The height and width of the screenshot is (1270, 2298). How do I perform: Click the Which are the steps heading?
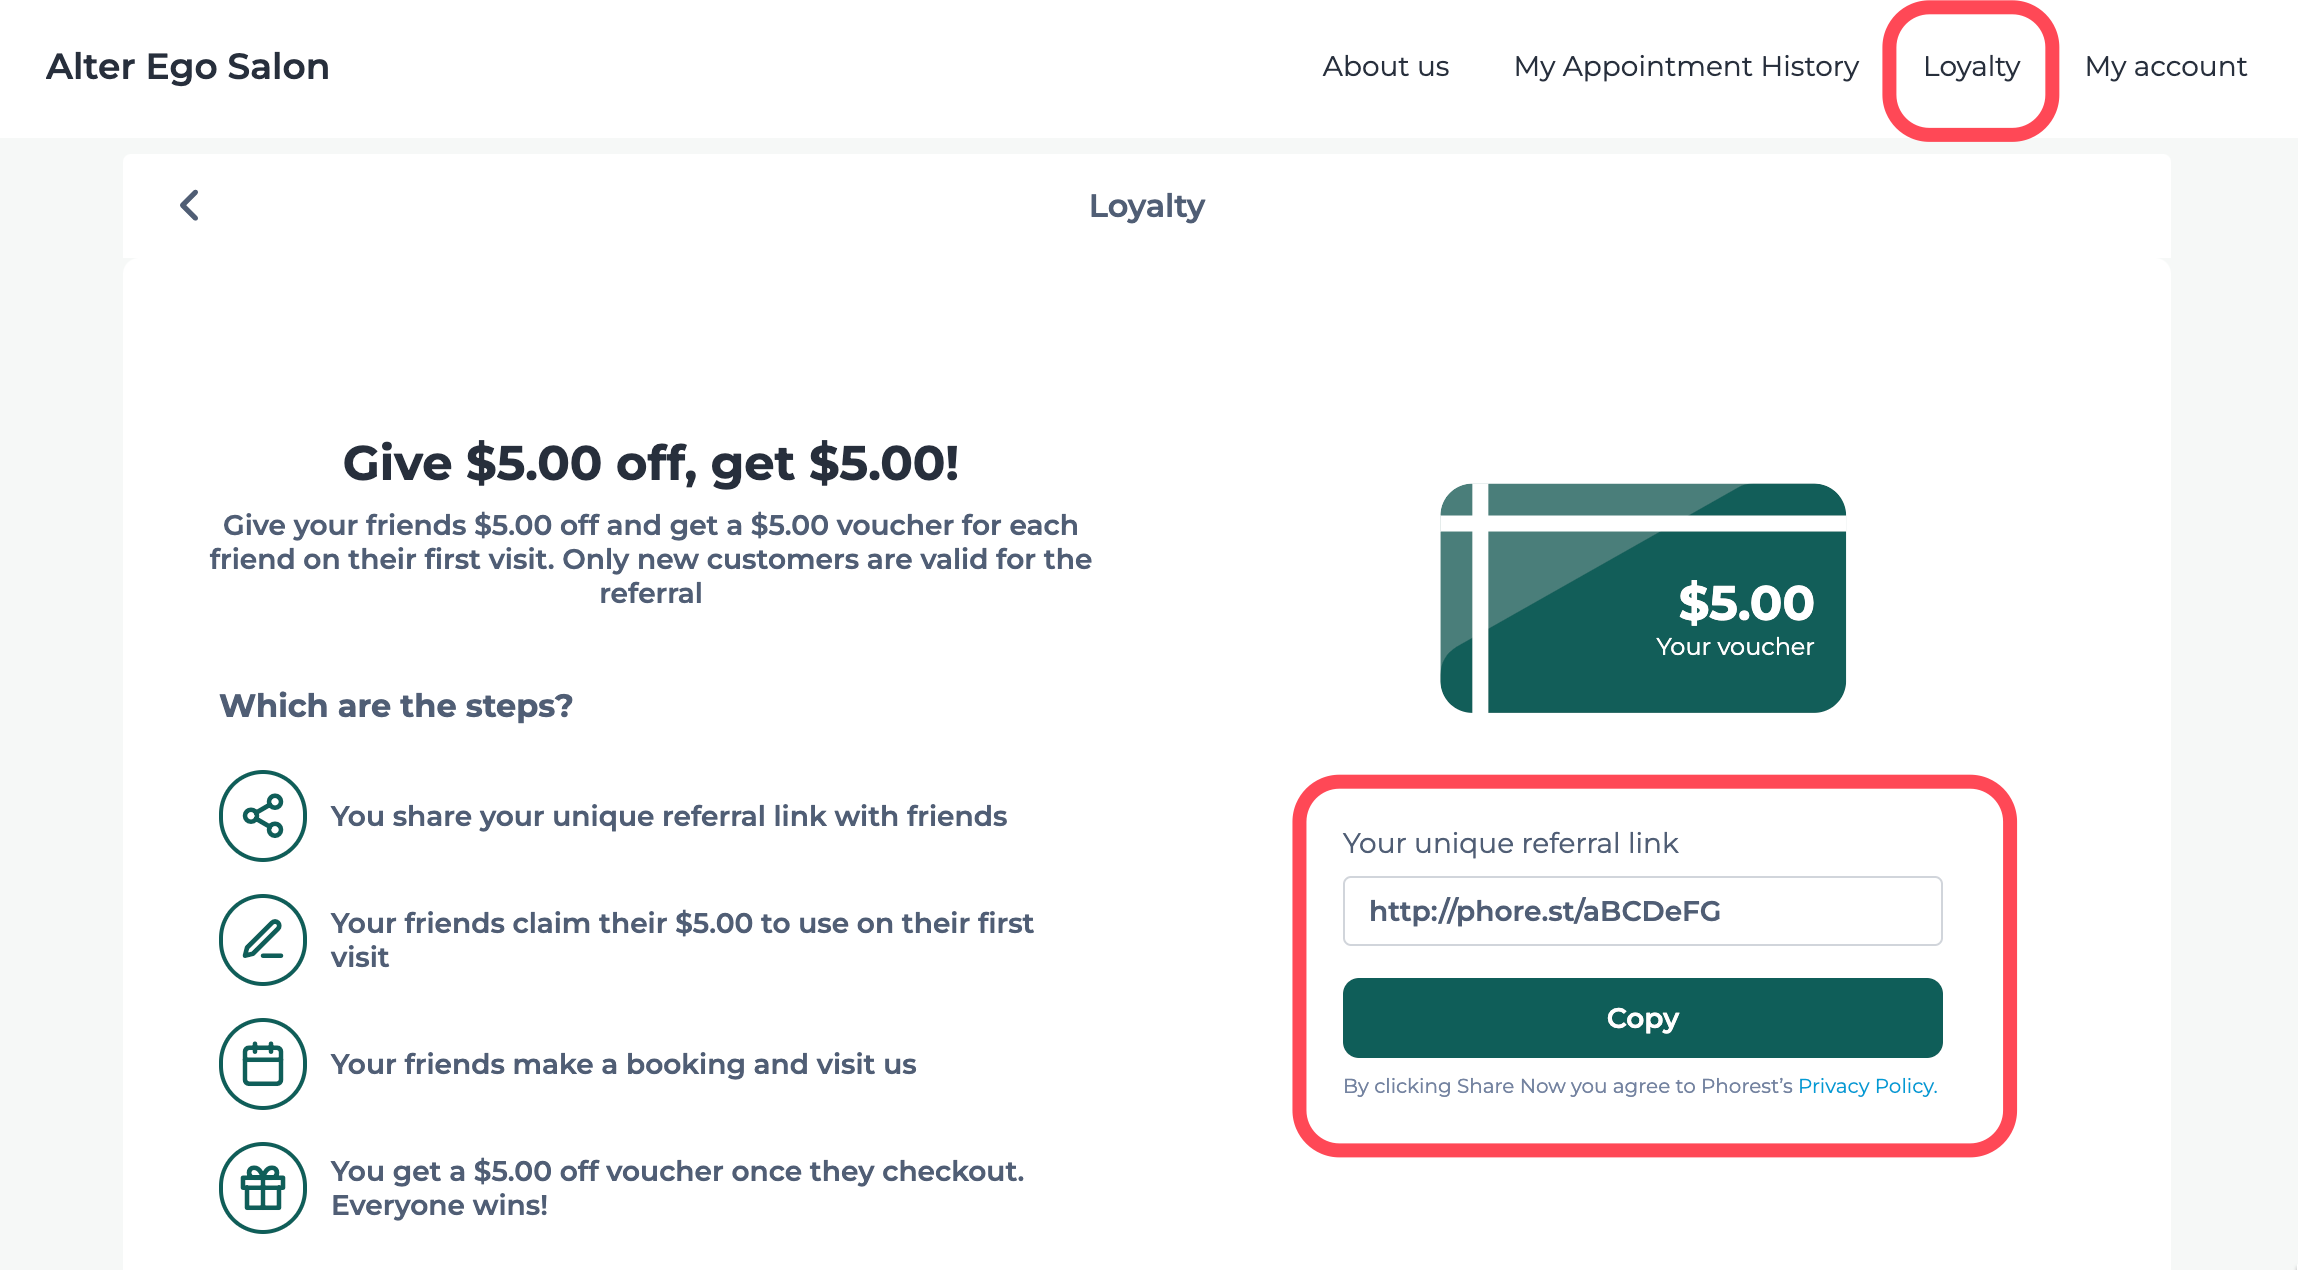point(396,706)
